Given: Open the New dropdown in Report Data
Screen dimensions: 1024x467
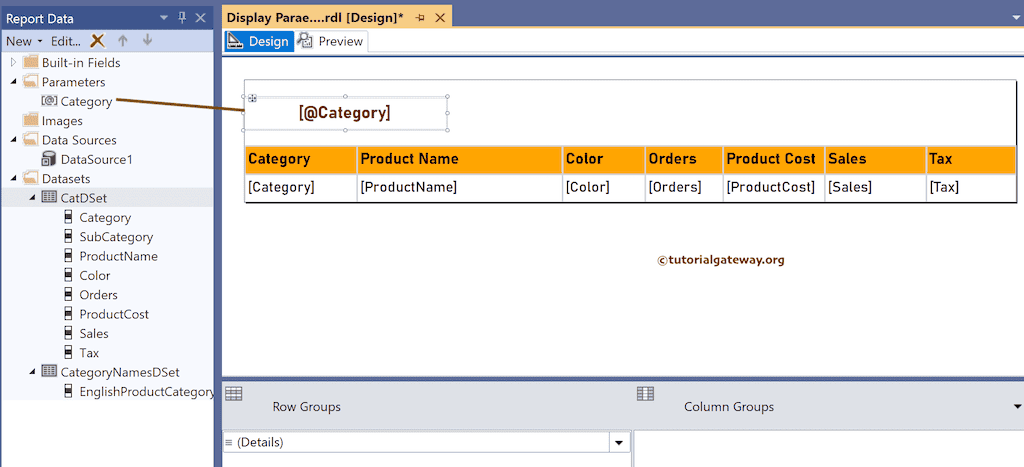Looking at the screenshot, I should click(x=24, y=41).
